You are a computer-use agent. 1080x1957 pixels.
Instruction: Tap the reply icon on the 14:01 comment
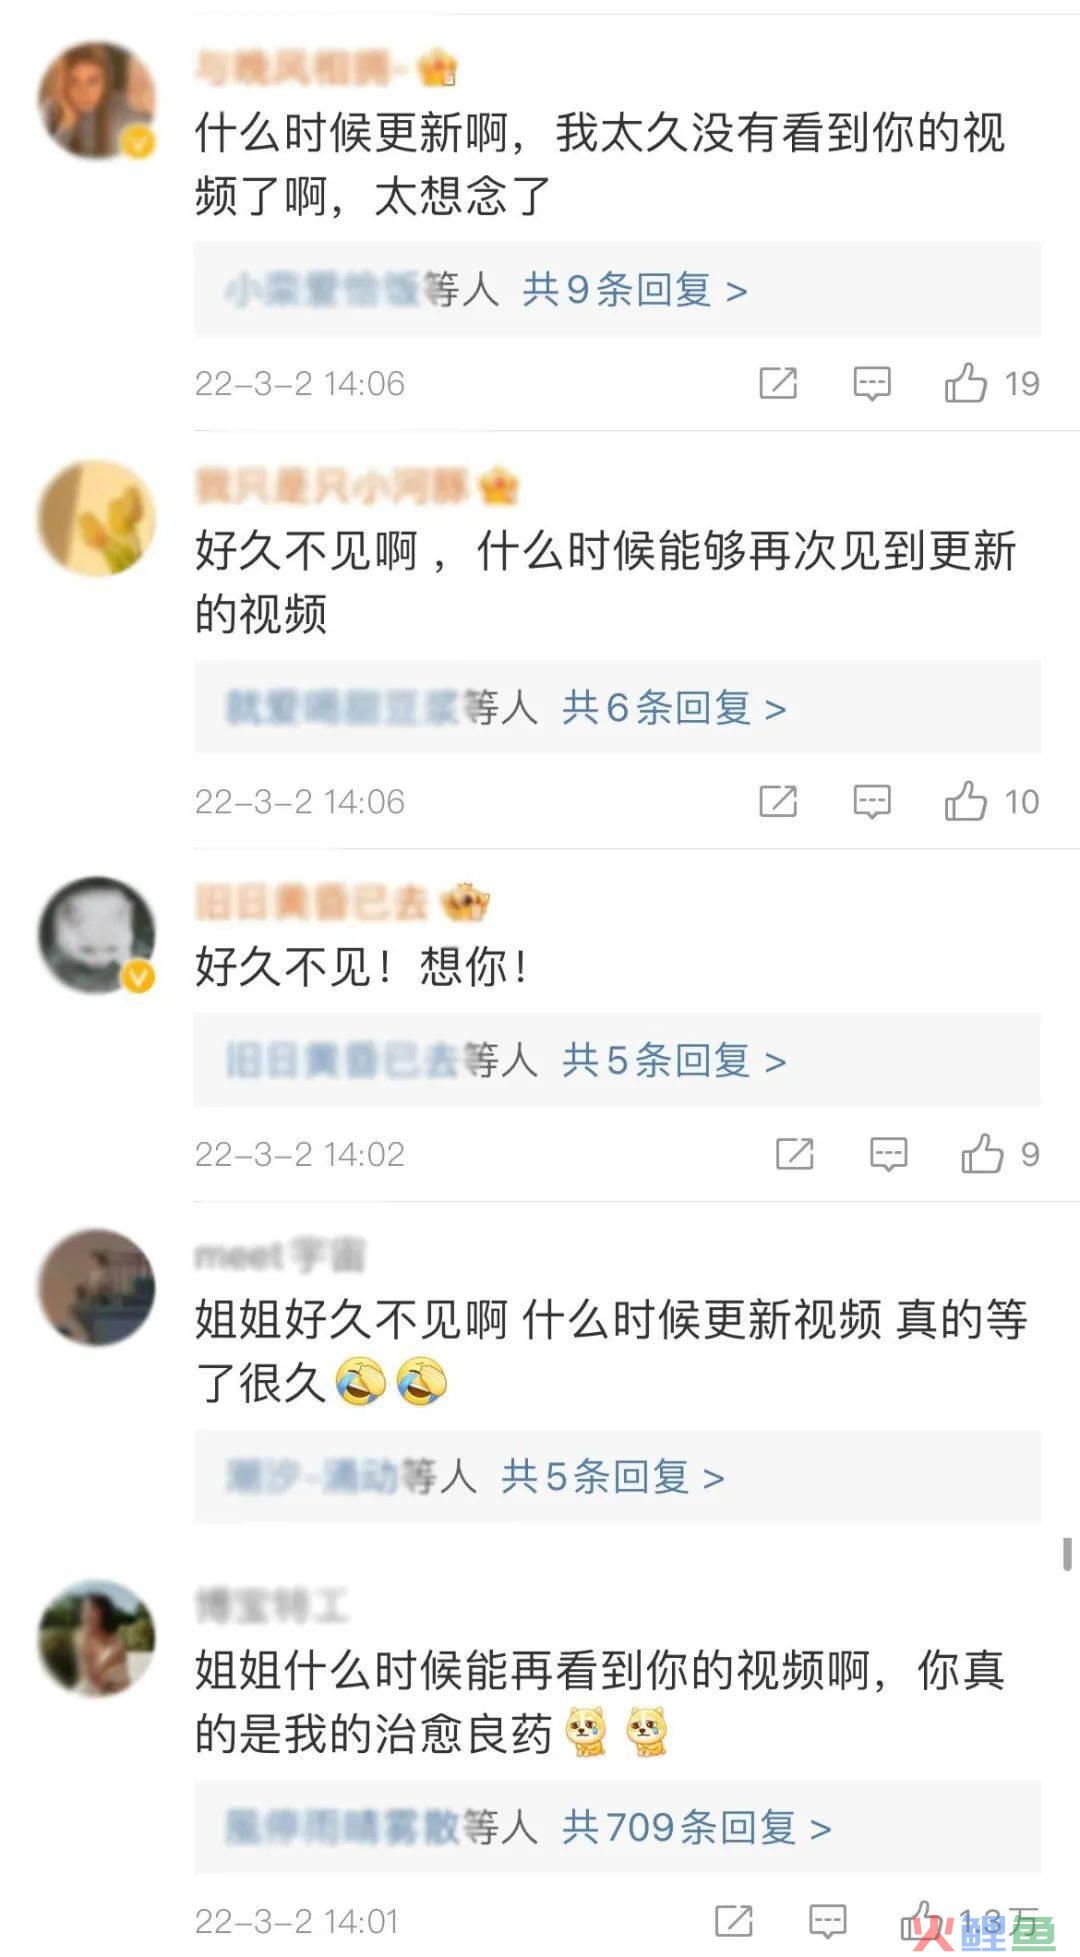pos(828,1921)
